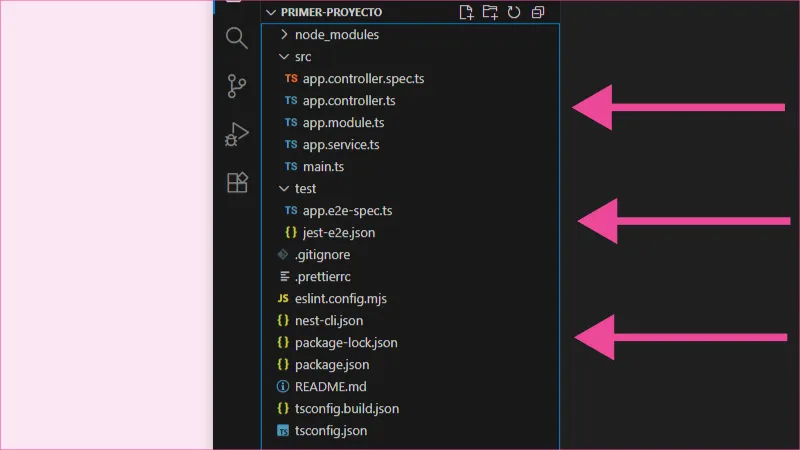Click the lines icon beside .prettierrc

(x=285, y=277)
